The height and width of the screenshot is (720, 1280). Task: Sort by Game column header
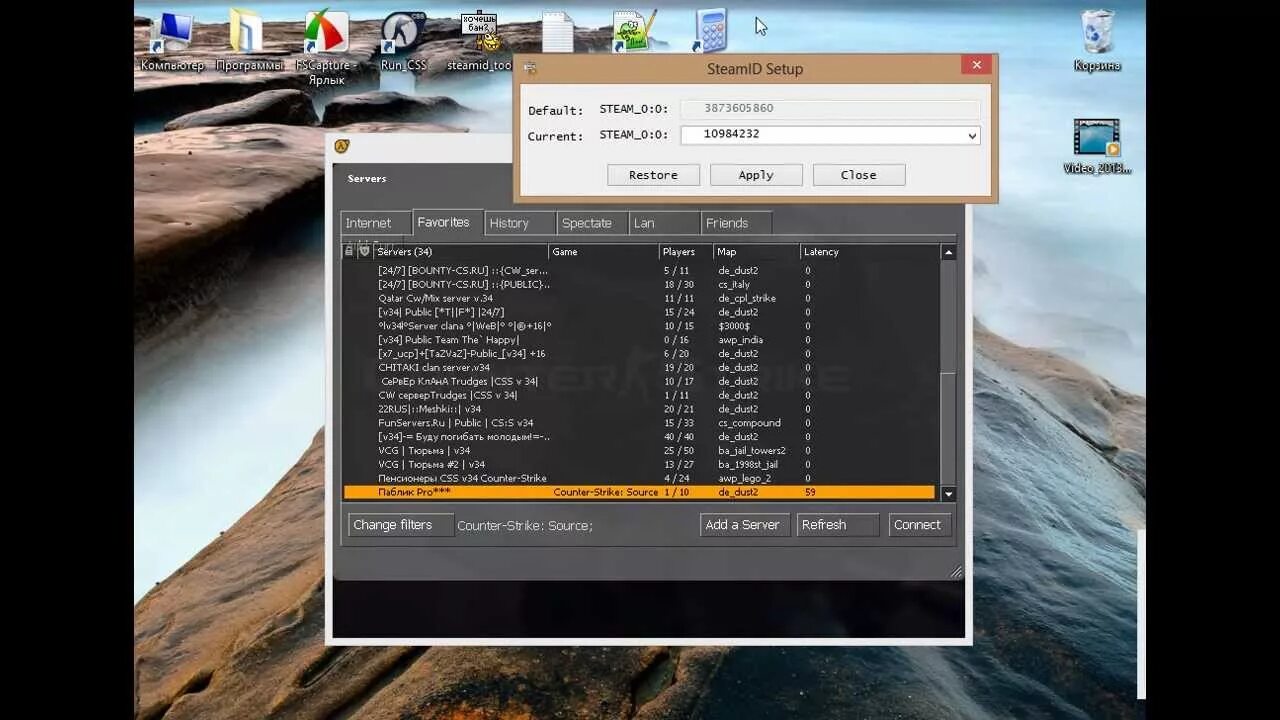click(603, 252)
